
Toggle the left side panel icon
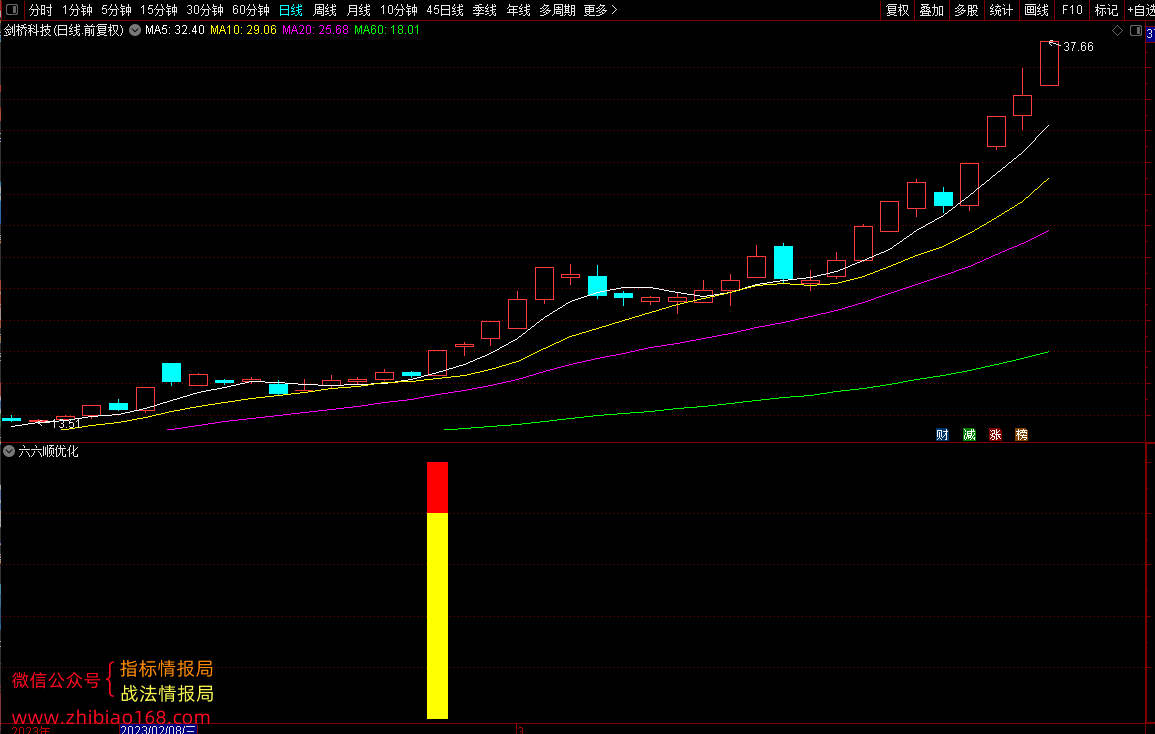(12, 10)
